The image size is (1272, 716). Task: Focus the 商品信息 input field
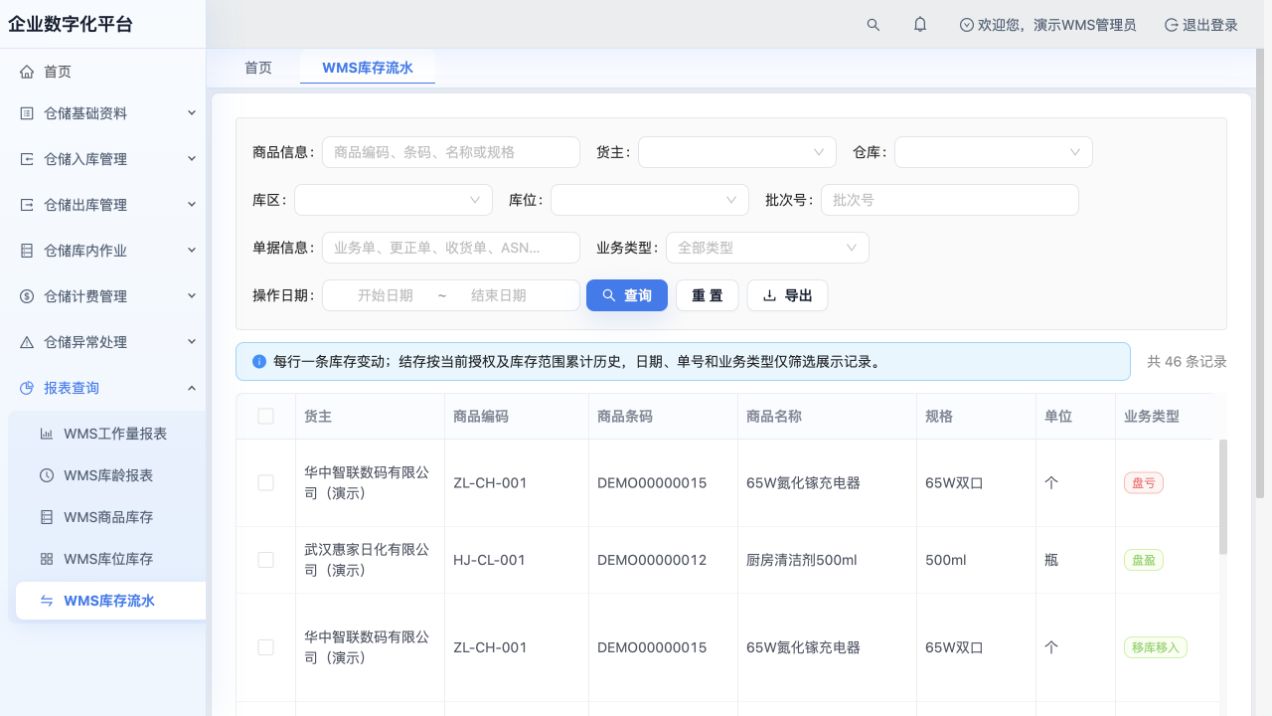click(451, 152)
